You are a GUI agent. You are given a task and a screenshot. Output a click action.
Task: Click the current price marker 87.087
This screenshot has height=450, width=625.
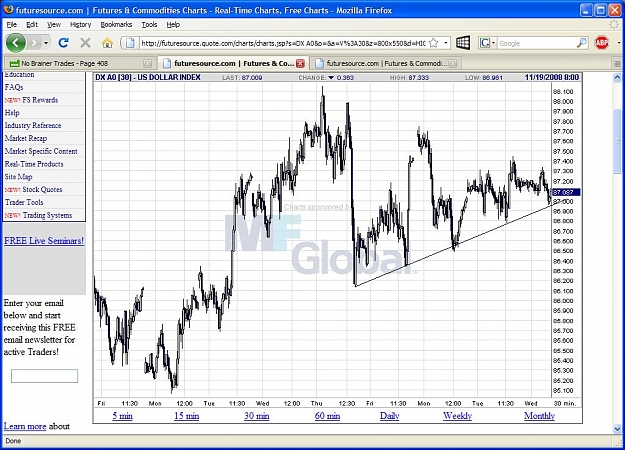point(566,192)
